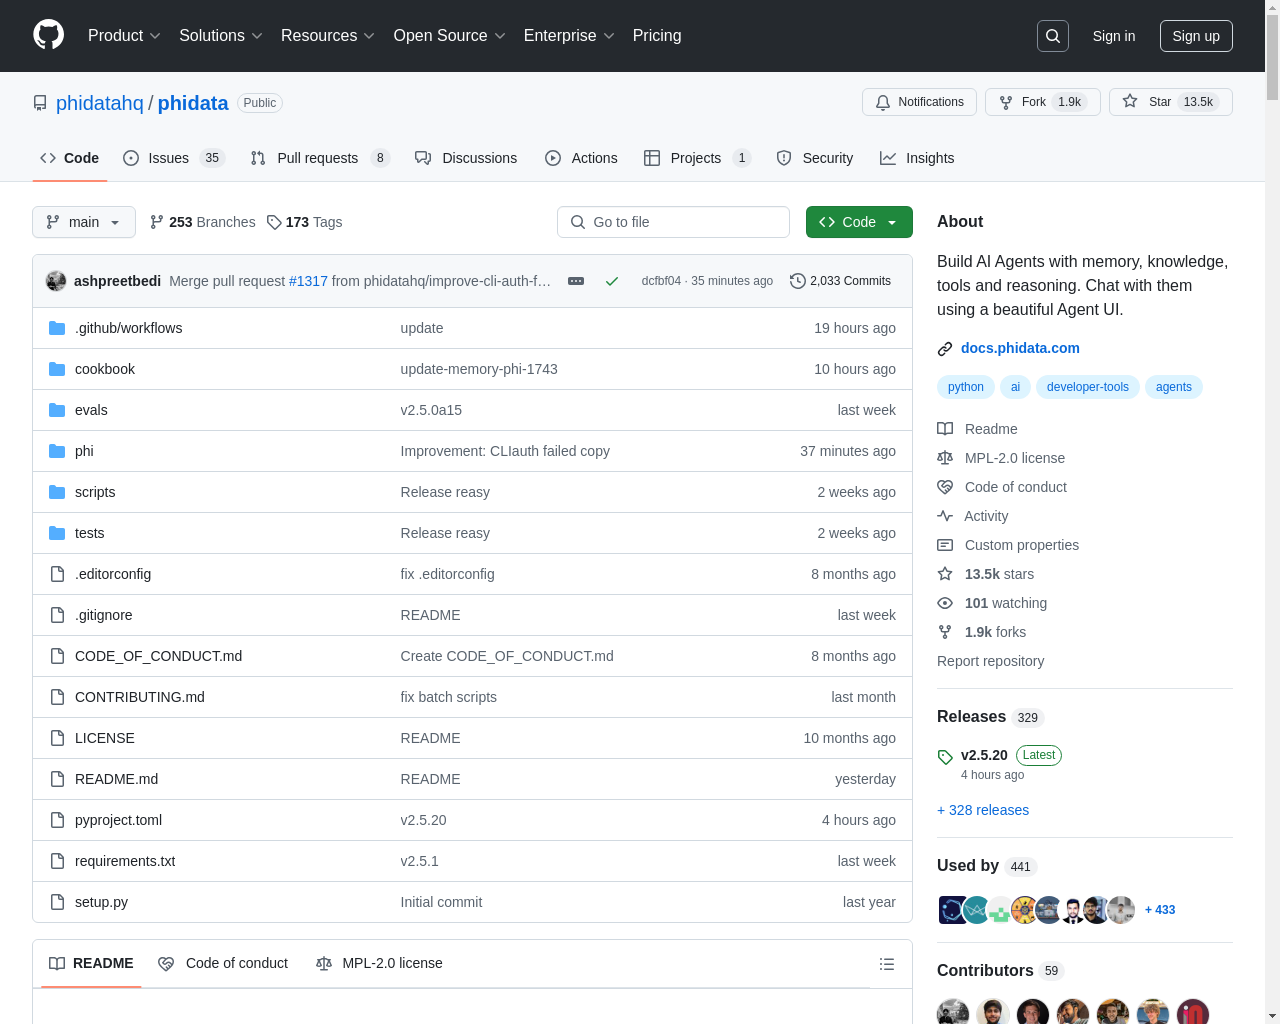Switch to the Pull requests tab
The height and width of the screenshot is (1024, 1280).
click(x=320, y=158)
